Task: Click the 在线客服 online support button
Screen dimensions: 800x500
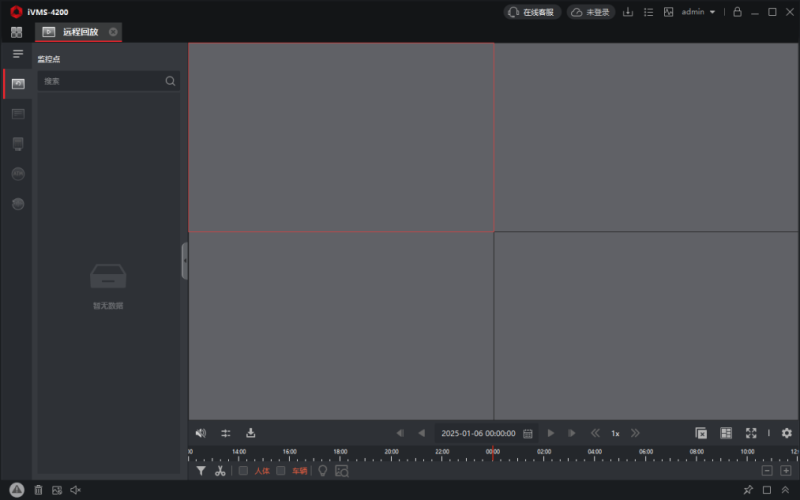Action: click(x=531, y=12)
